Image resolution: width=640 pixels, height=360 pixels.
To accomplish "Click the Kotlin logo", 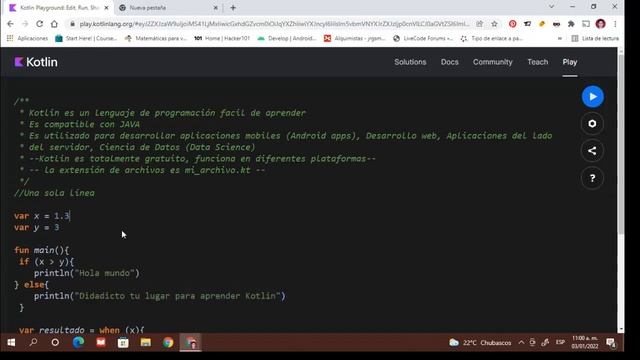I will click(36, 62).
